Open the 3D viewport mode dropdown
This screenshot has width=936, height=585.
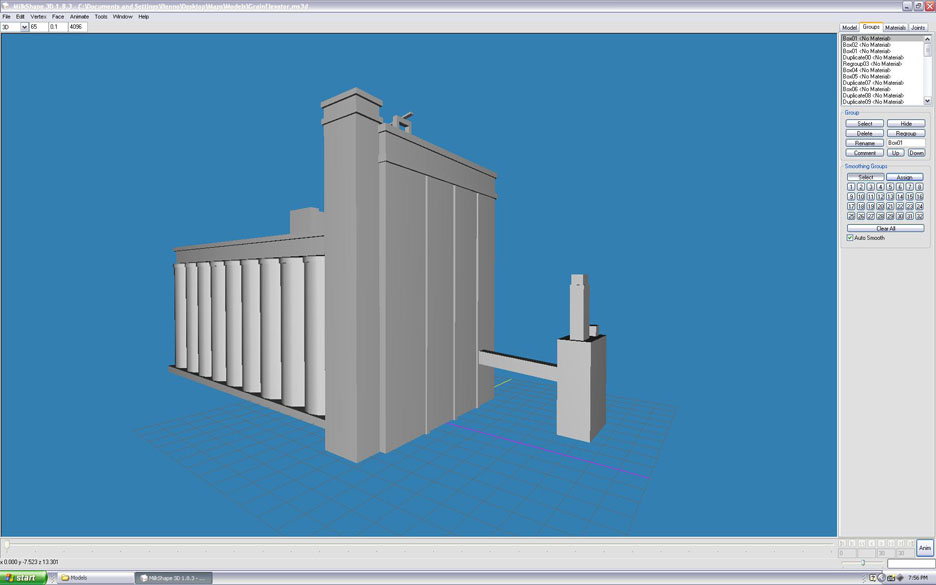[14, 27]
